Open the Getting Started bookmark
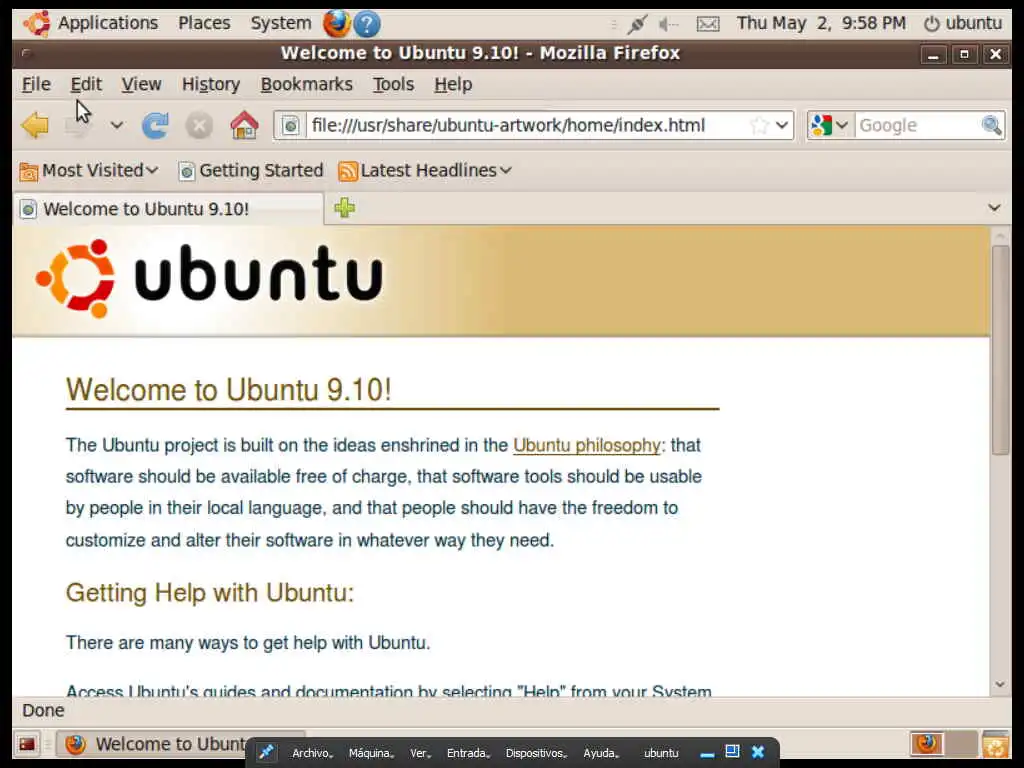 click(x=251, y=170)
